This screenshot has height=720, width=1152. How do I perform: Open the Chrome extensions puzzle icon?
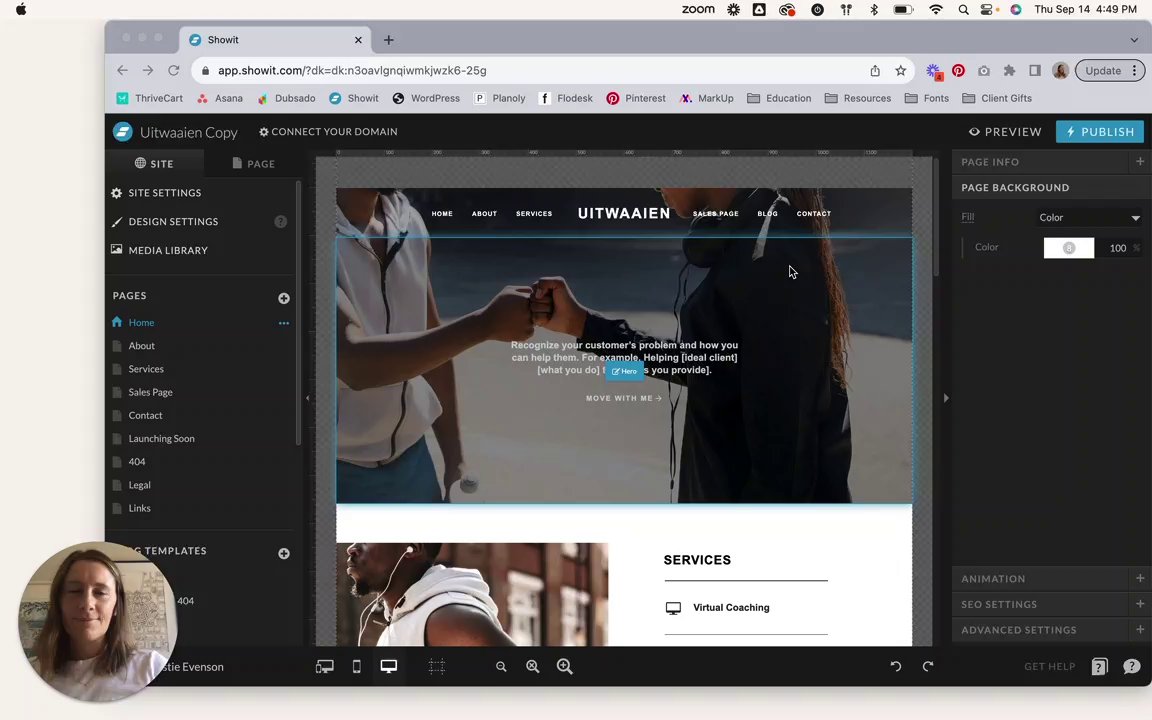click(x=1009, y=71)
